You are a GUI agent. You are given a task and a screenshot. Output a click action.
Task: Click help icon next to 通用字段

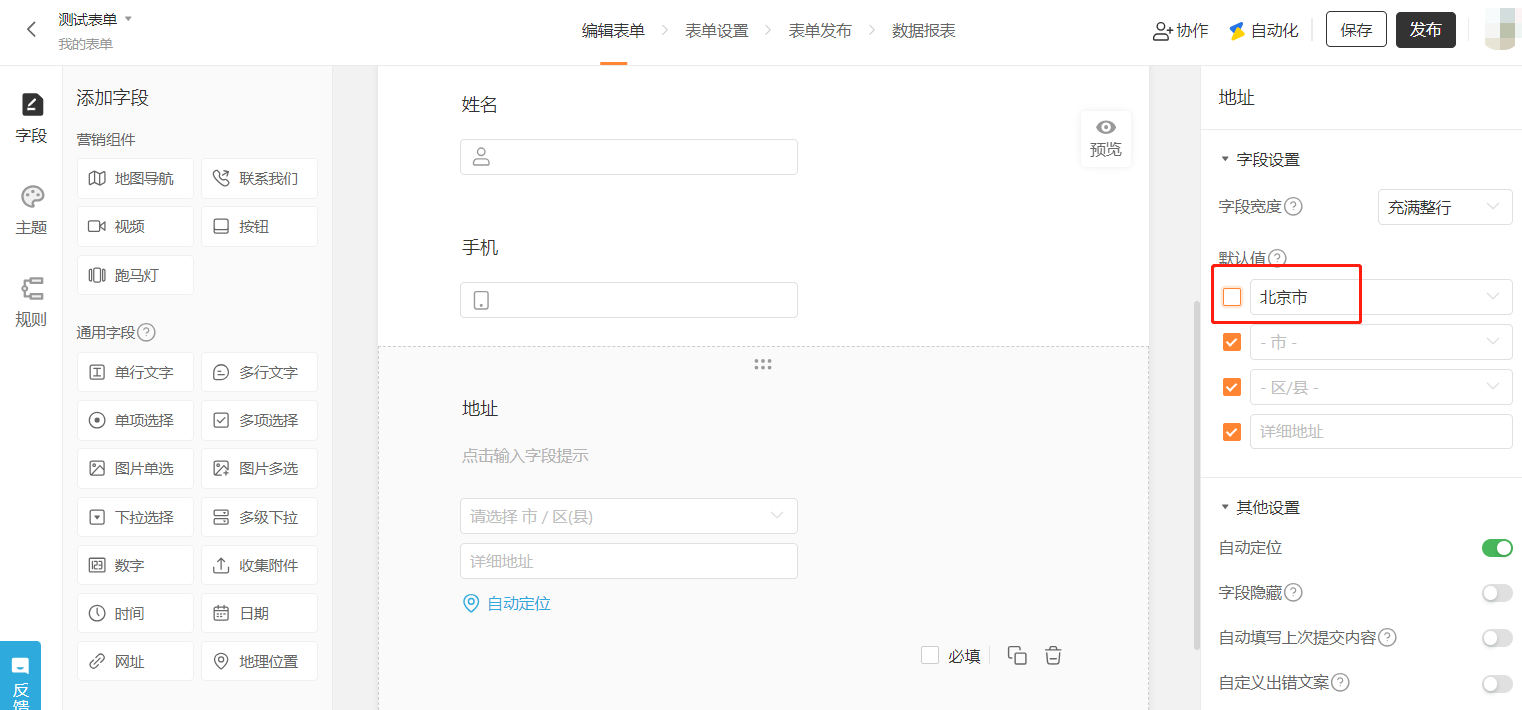[x=146, y=332]
